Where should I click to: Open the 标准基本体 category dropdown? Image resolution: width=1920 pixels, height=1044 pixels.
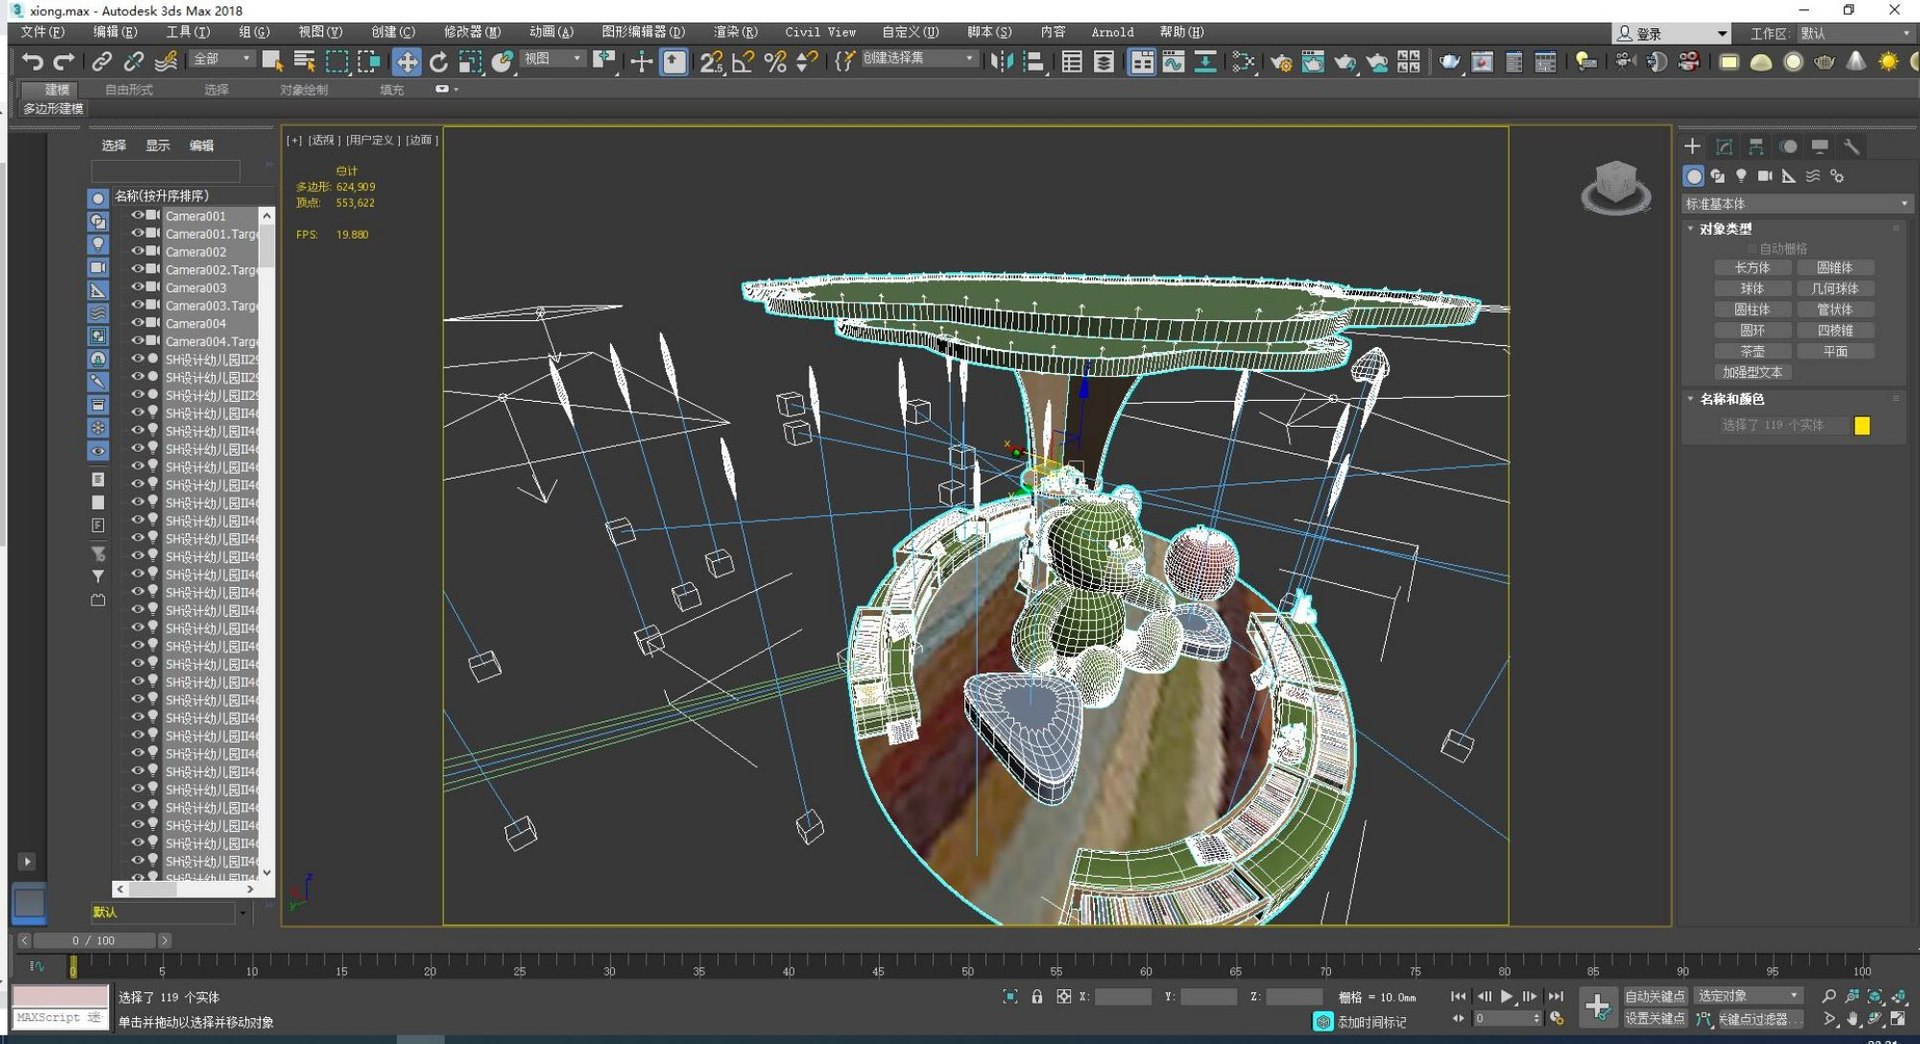[1797, 204]
